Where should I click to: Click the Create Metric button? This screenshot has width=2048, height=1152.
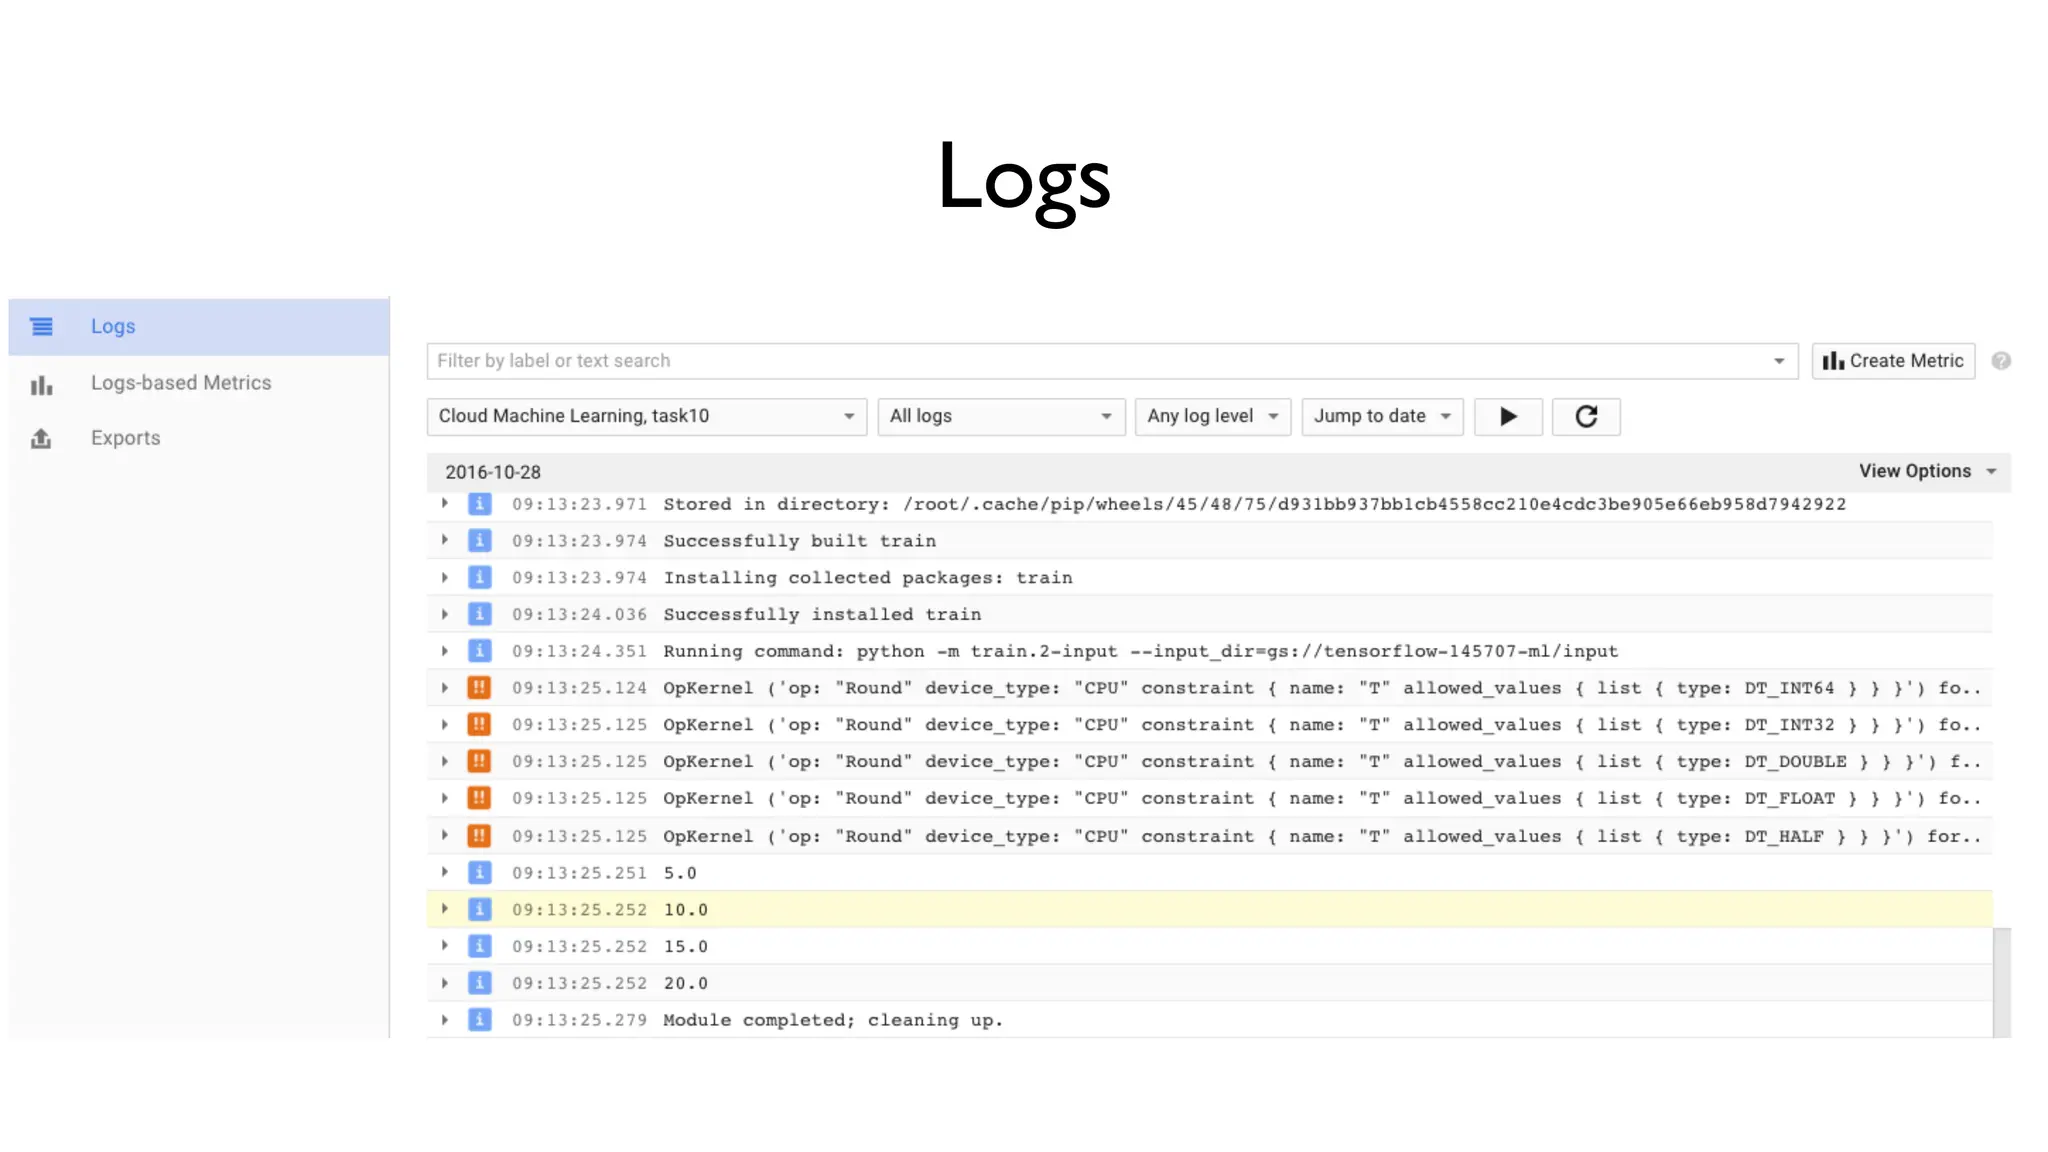tap(1893, 362)
